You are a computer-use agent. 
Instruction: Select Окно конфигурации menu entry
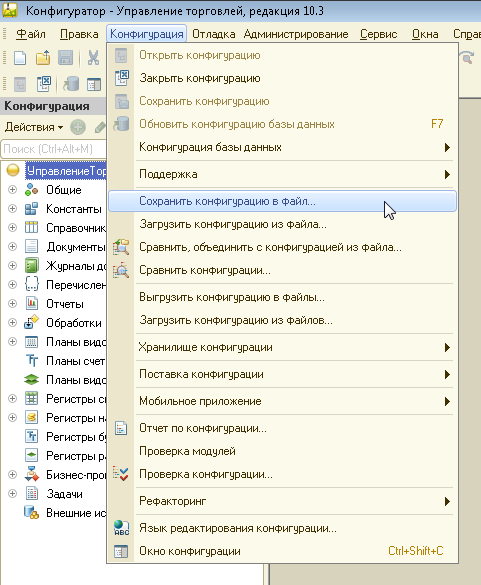point(282,551)
